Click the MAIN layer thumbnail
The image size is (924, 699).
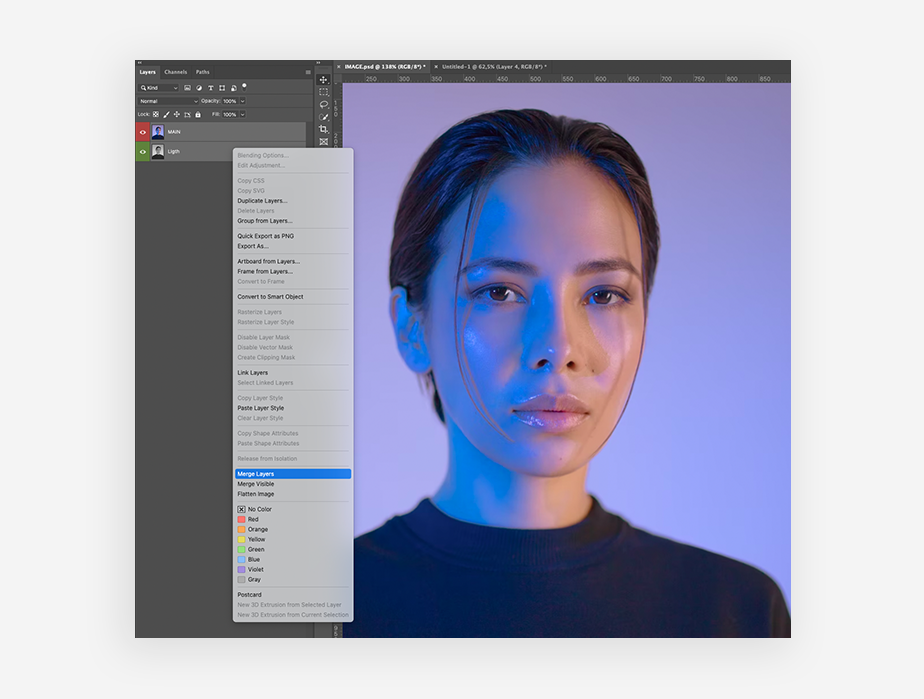coord(158,132)
